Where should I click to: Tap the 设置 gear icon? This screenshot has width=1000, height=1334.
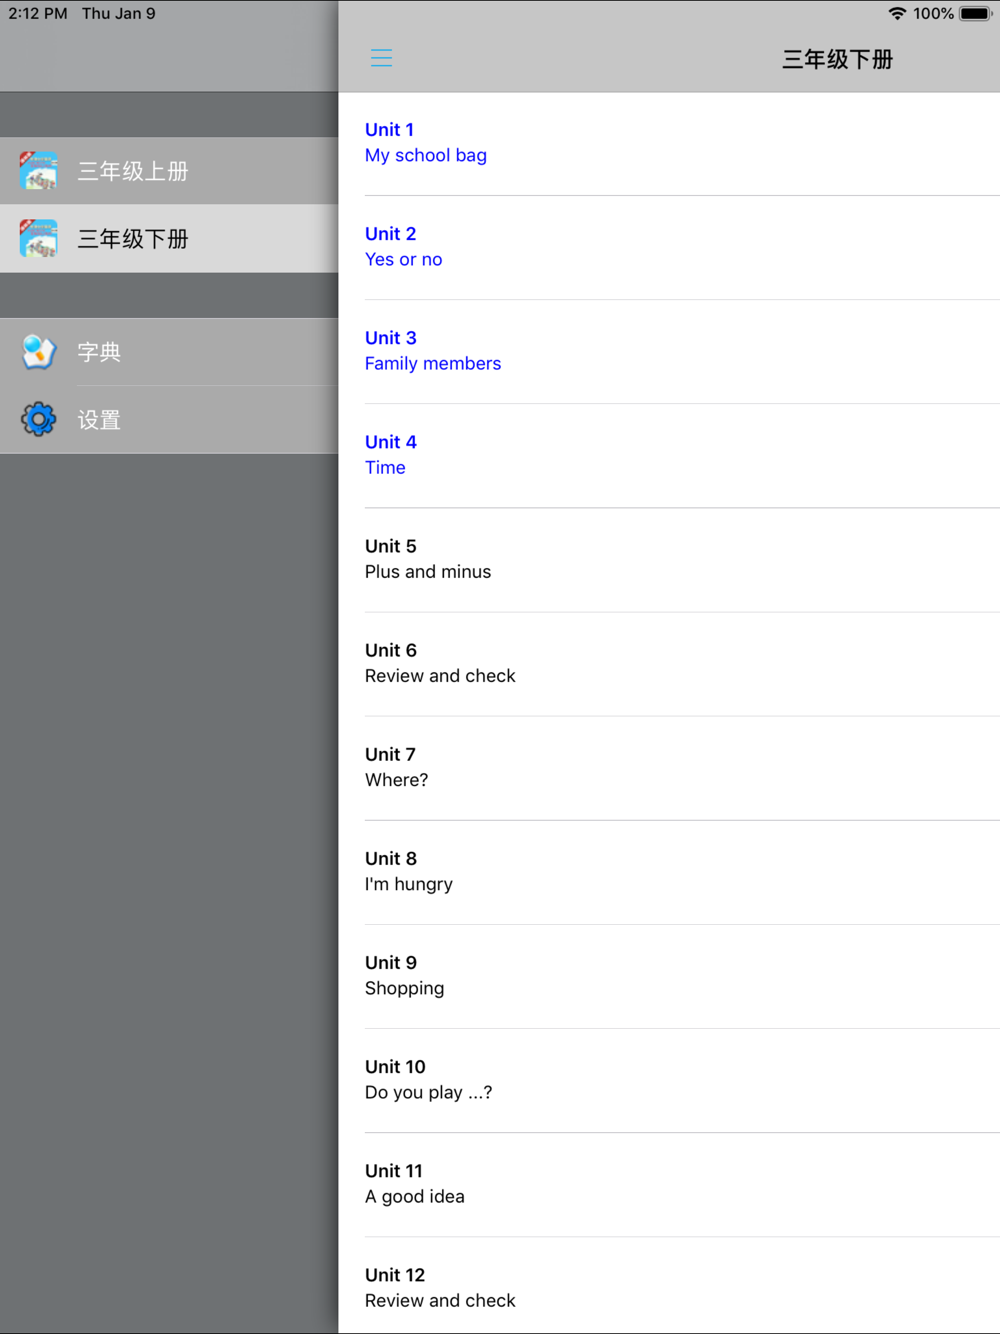38,419
